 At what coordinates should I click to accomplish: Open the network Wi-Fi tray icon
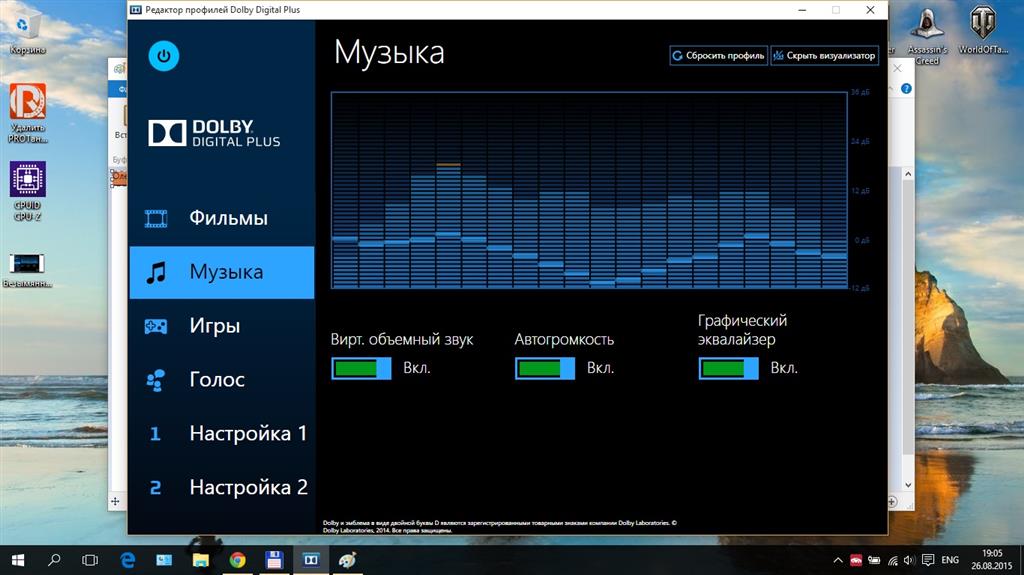coord(893,560)
